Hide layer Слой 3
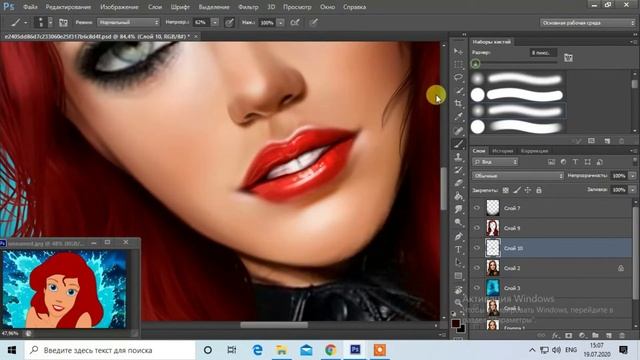This screenshot has height=360, width=640. [477, 288]
